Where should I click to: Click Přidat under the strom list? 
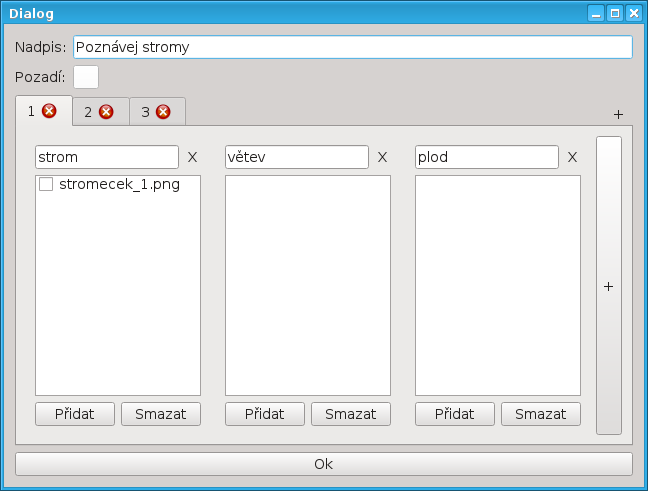(75, 414)
